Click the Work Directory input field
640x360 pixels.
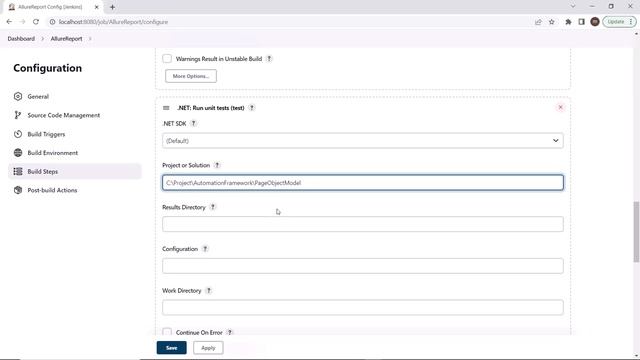click(x=363, y=307)
